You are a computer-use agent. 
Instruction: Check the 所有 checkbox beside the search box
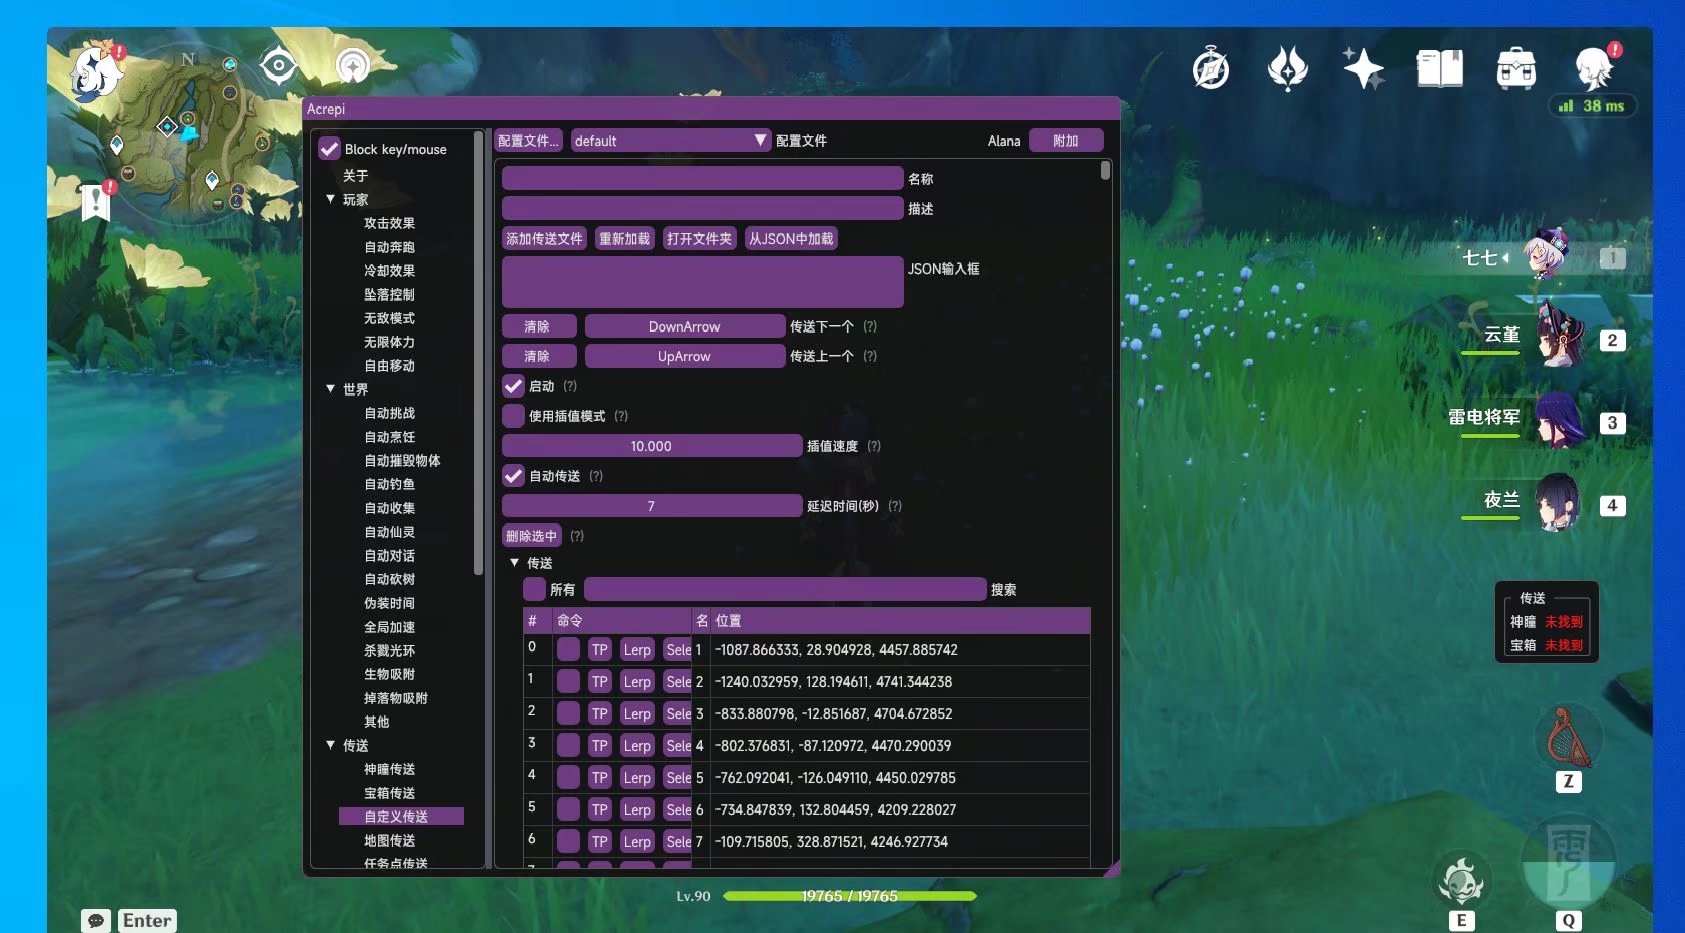point(534,590)
